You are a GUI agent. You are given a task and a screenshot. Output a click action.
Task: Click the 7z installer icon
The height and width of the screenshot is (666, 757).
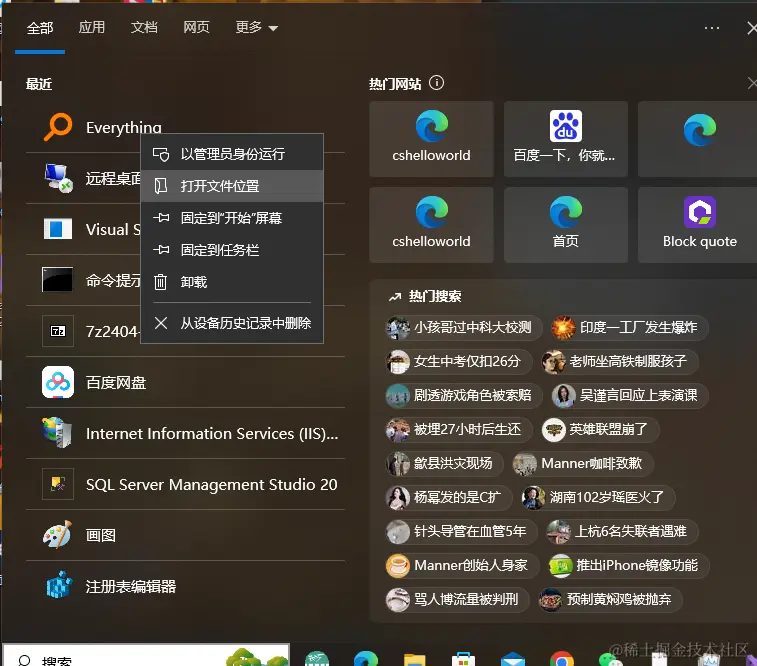tap(58, 331)
